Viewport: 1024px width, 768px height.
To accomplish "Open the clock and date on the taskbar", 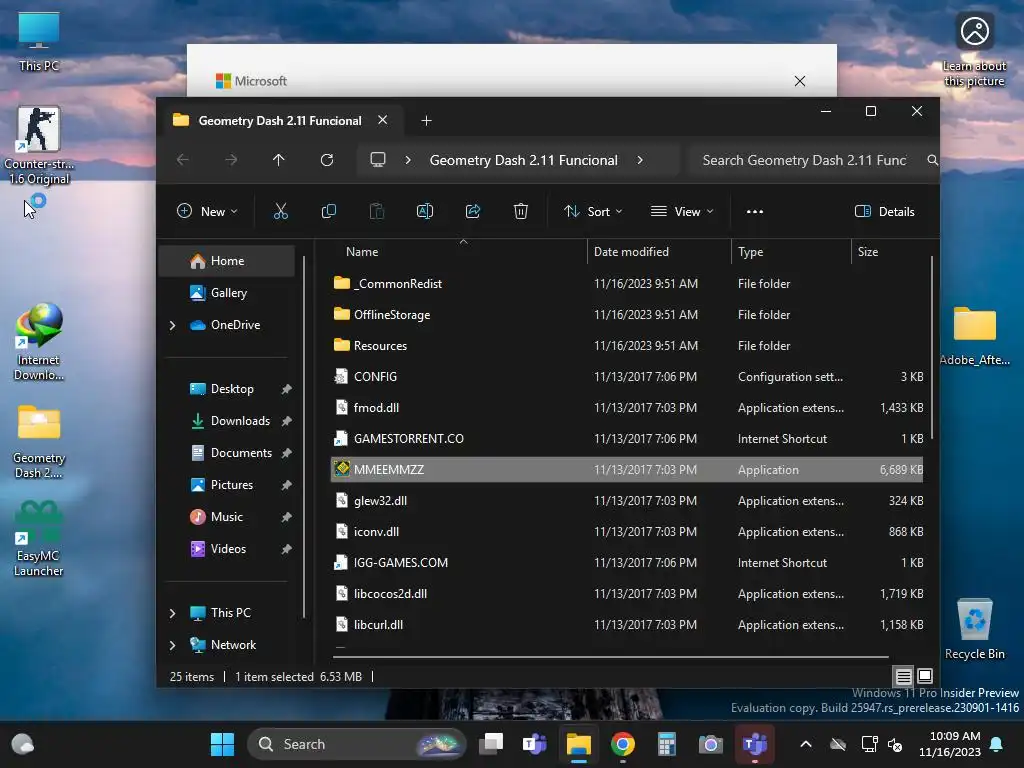I will (950, 744).
